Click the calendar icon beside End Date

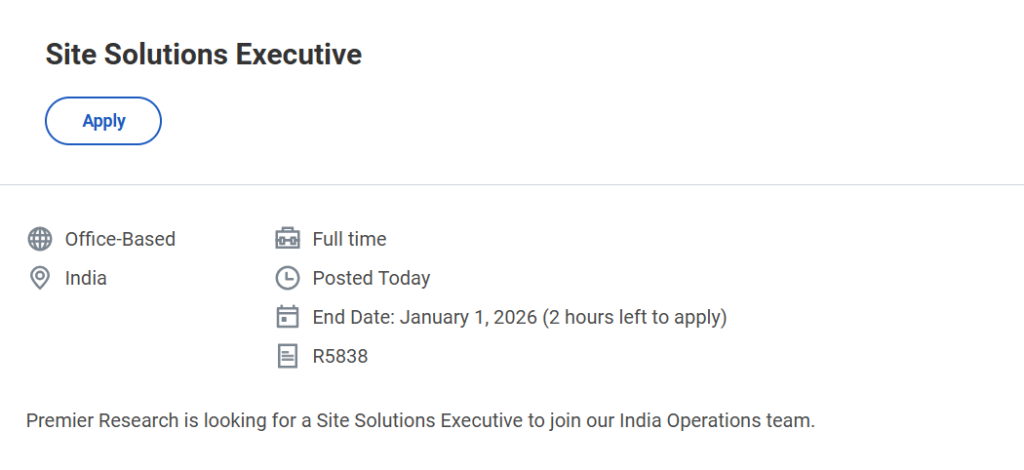(x=287, y=317)
